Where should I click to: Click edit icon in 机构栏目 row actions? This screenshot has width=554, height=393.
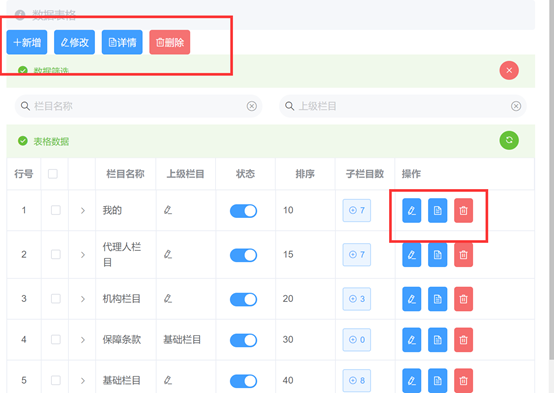412,299
